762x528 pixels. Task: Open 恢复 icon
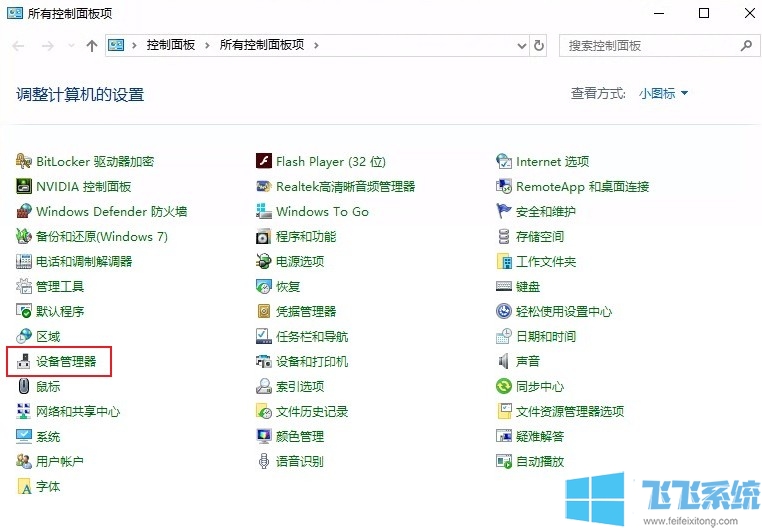pyautogui.click(x=264, y=286)
